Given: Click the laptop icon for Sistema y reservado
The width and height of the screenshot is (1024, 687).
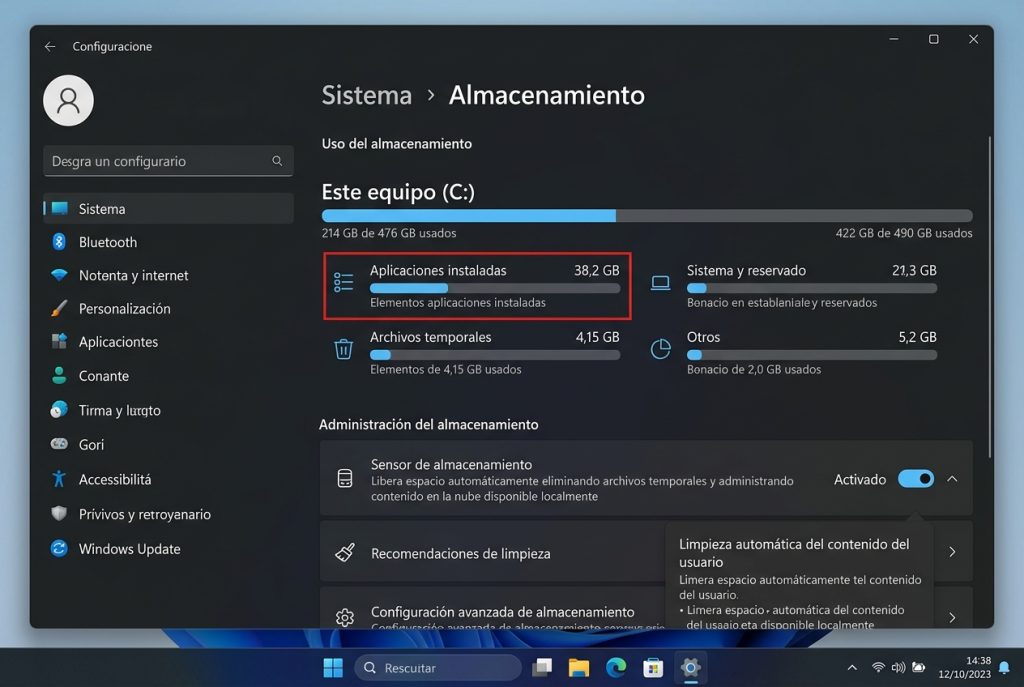Looking at the screenshot, I should click(660, 283).
